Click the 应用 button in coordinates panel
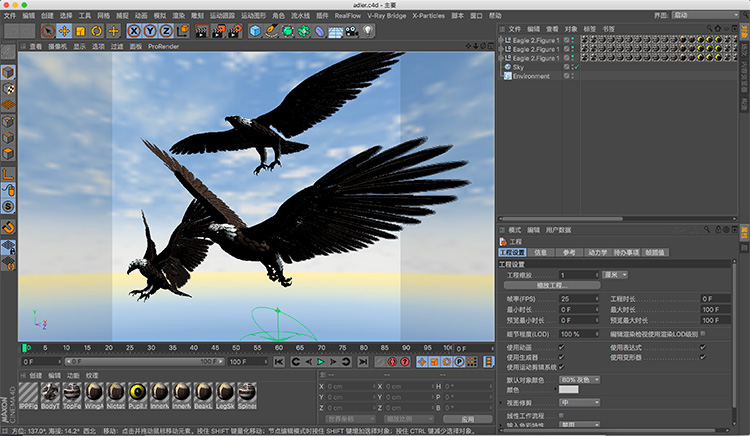Viewport: 750px width, 436px height. [468, 417]
